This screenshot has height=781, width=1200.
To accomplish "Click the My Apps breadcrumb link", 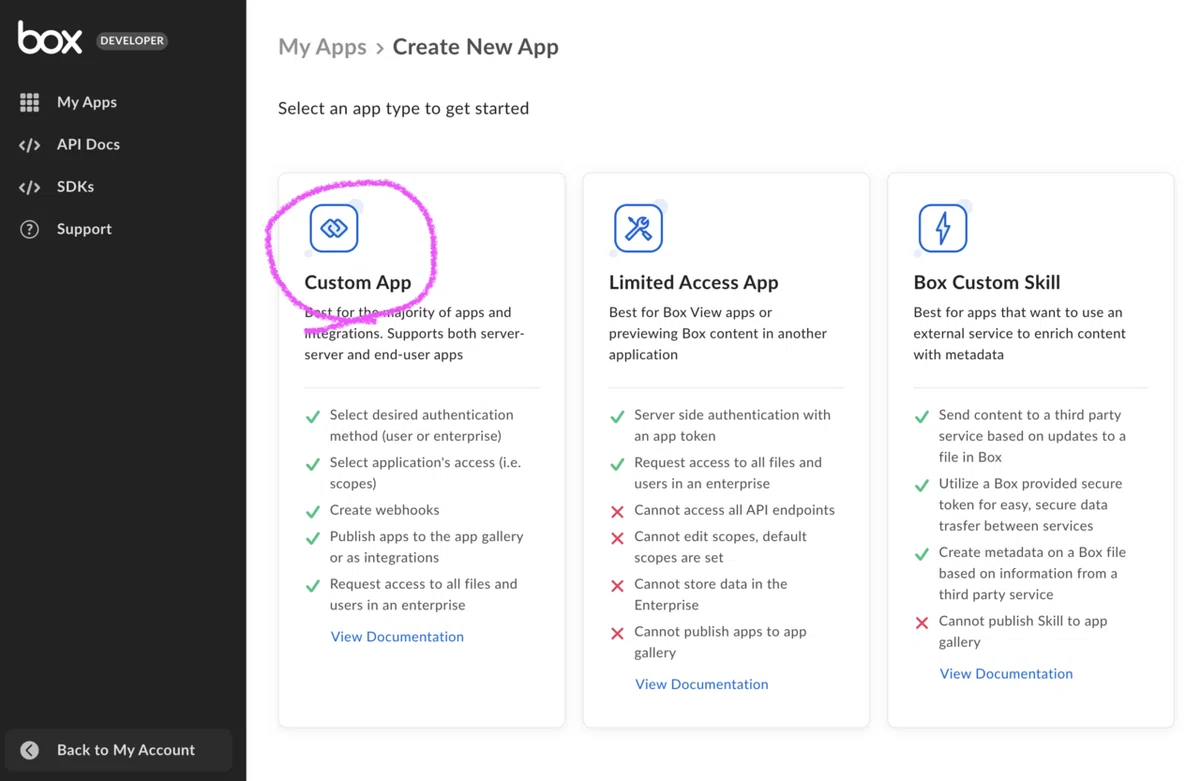I will tap(322, 47).
